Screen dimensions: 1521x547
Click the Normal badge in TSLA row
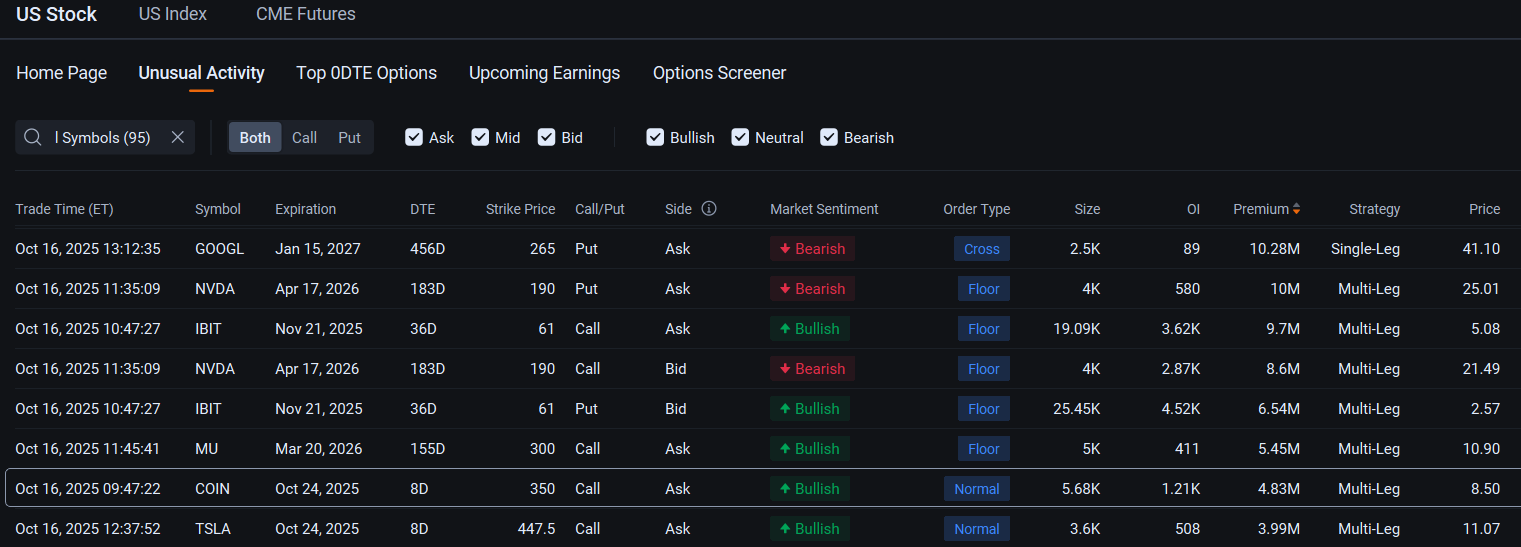(977, 529)
